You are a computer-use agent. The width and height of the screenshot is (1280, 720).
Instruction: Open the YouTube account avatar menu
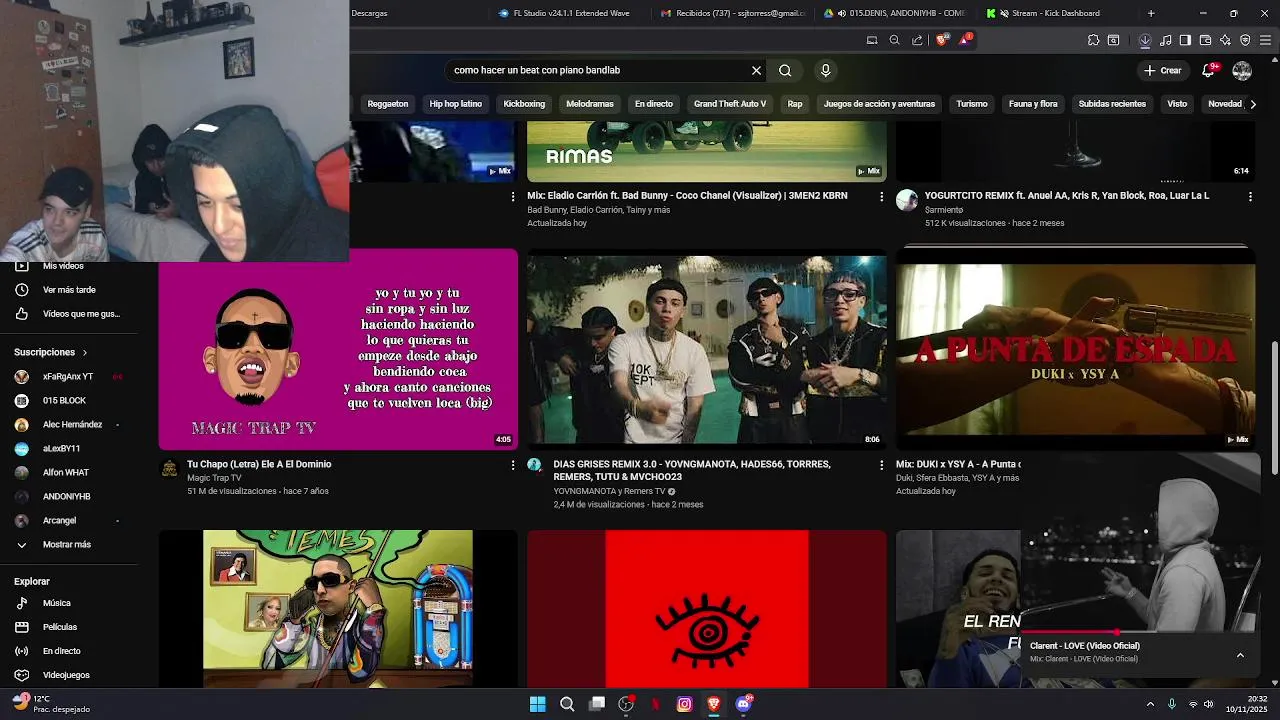click(1242, 70)
